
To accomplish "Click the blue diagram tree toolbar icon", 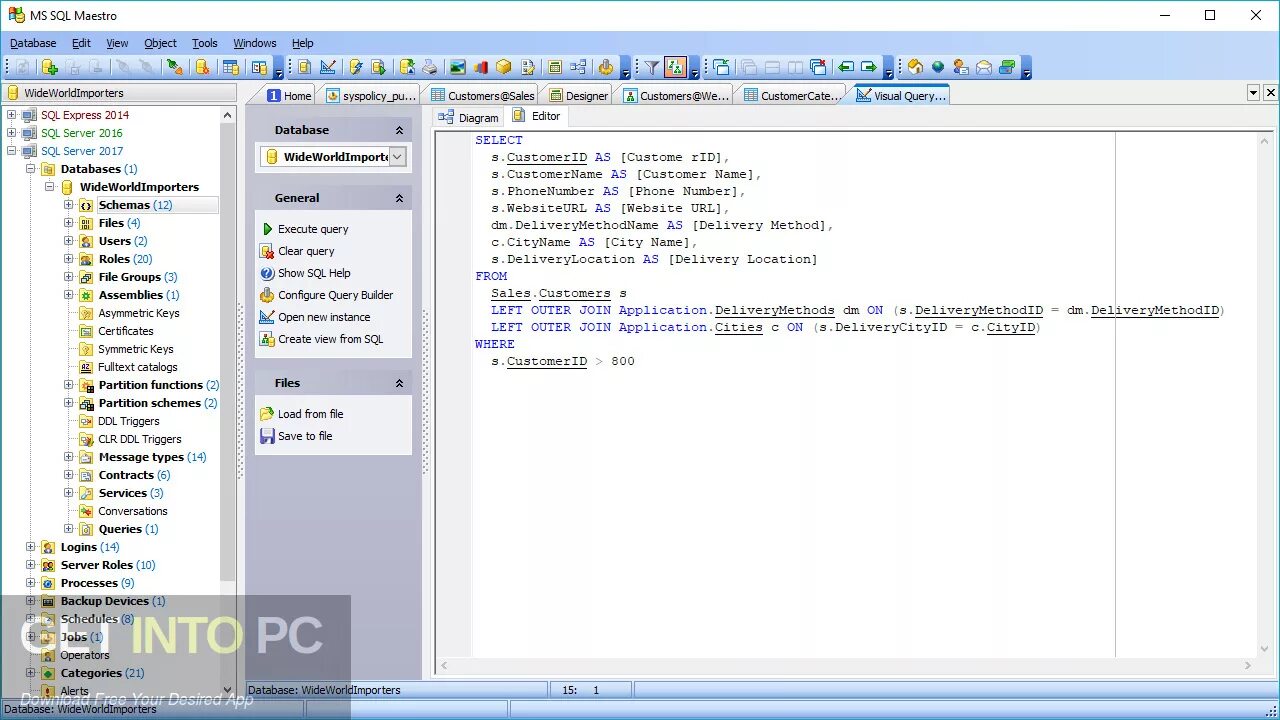I will coord(578,67).
